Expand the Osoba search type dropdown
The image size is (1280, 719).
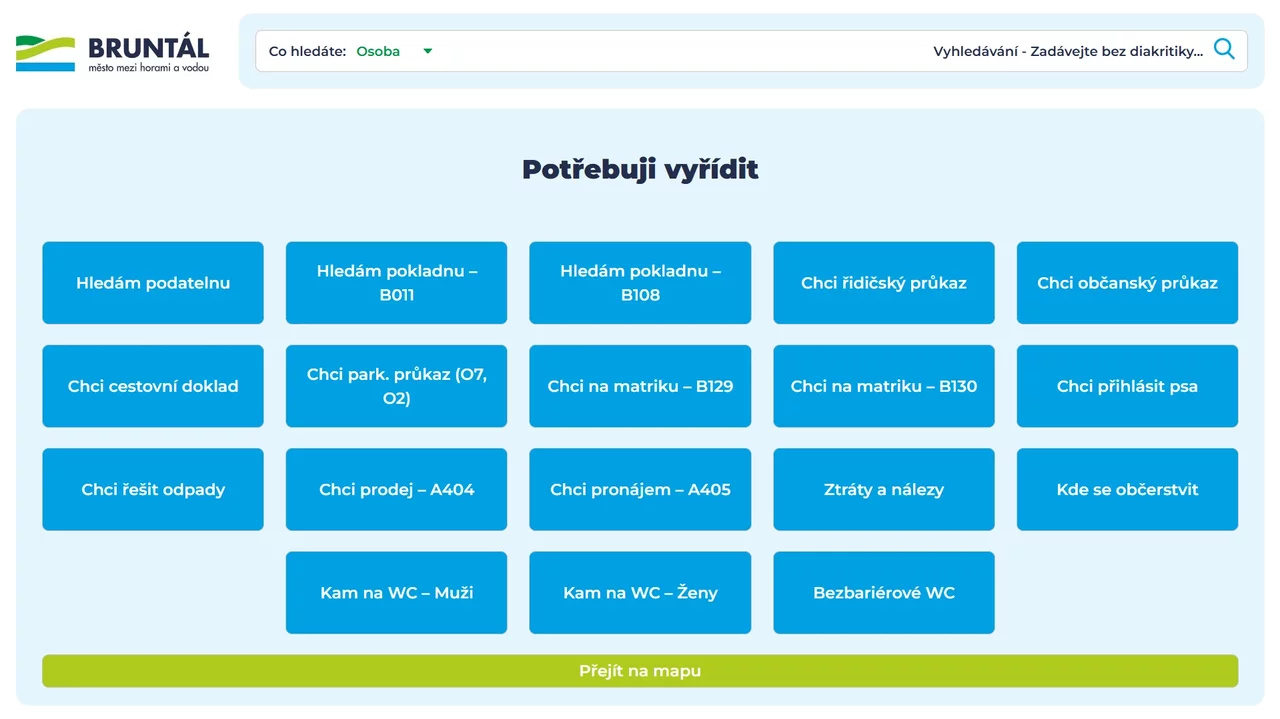pyautogui.click(x=394, y=51)
